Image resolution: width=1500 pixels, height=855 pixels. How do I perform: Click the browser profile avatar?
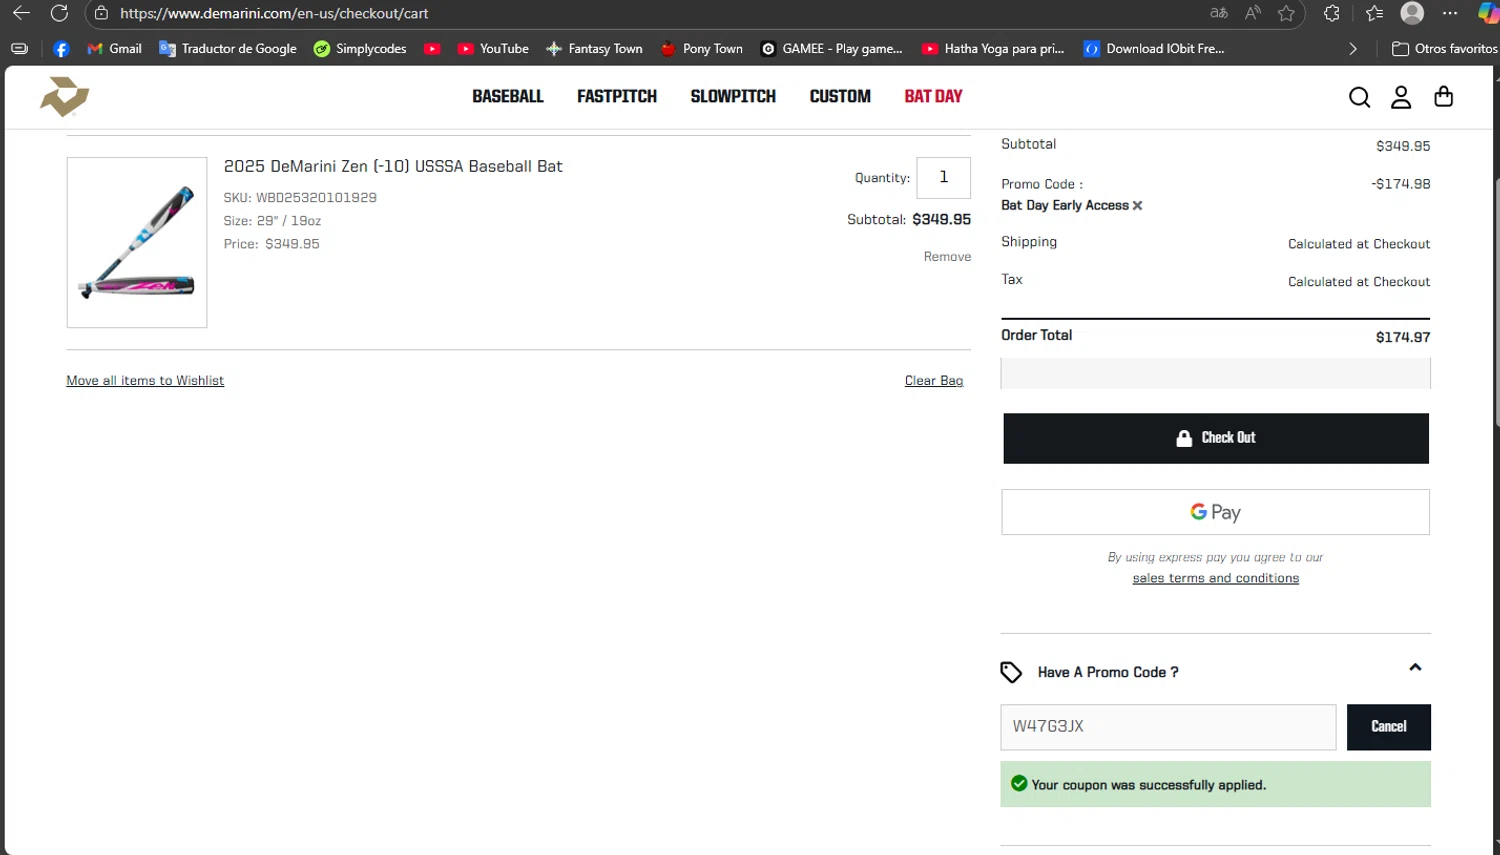tap(1412, 13)
